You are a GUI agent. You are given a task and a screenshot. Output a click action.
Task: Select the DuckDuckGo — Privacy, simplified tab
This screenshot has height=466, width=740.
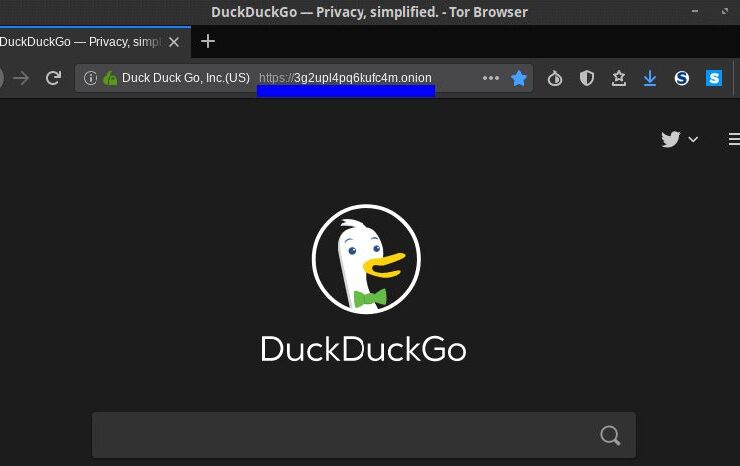(94, 42)
